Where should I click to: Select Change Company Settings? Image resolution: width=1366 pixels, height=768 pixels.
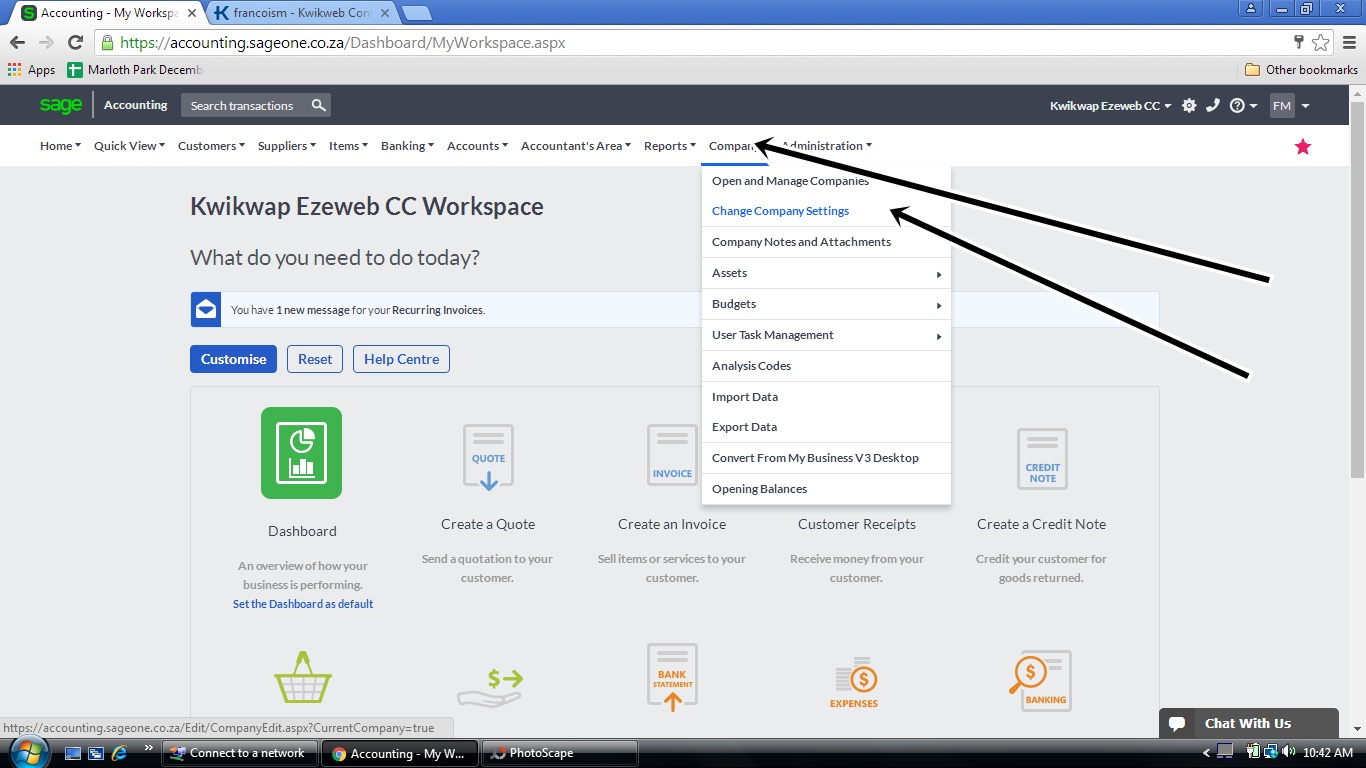[x=826, y=211]
